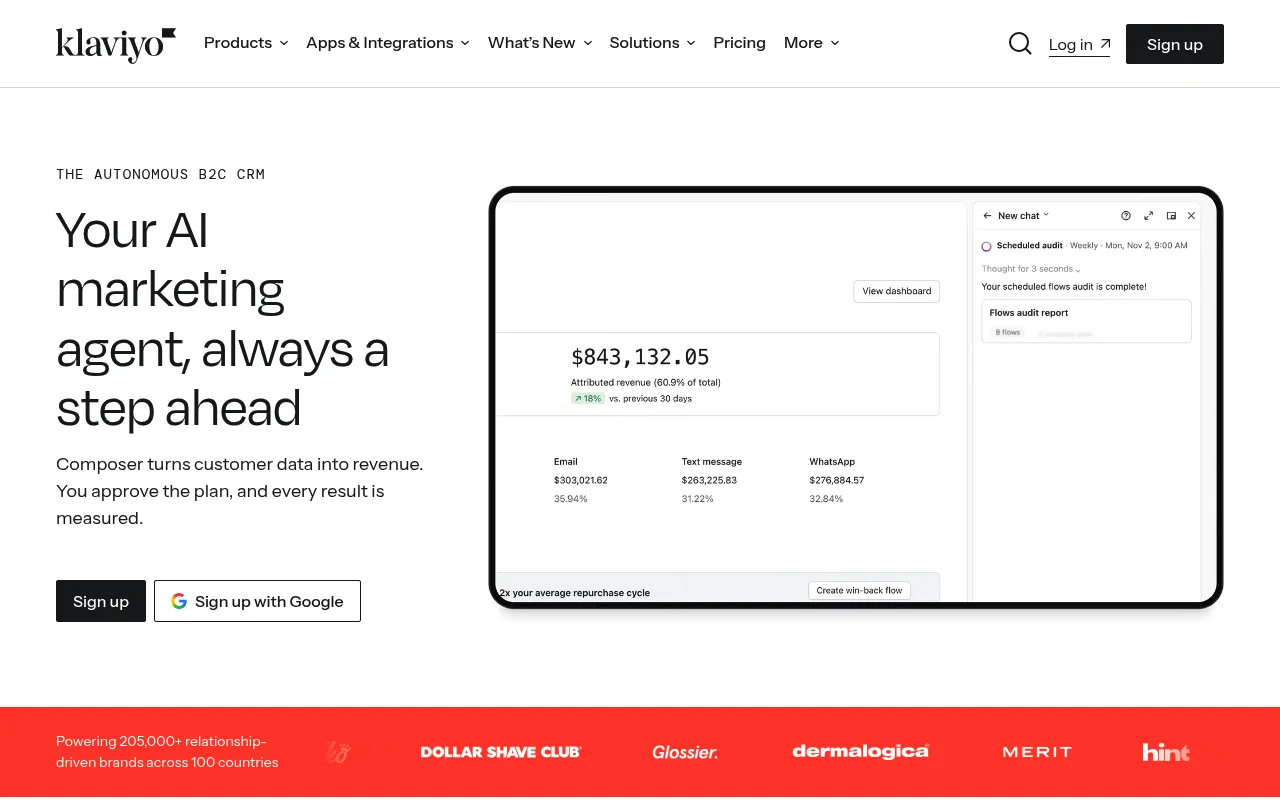Expand the chat panel to full size
Image resolution: width=1280 pixels, height=800 pixels.
(1148, 216)
